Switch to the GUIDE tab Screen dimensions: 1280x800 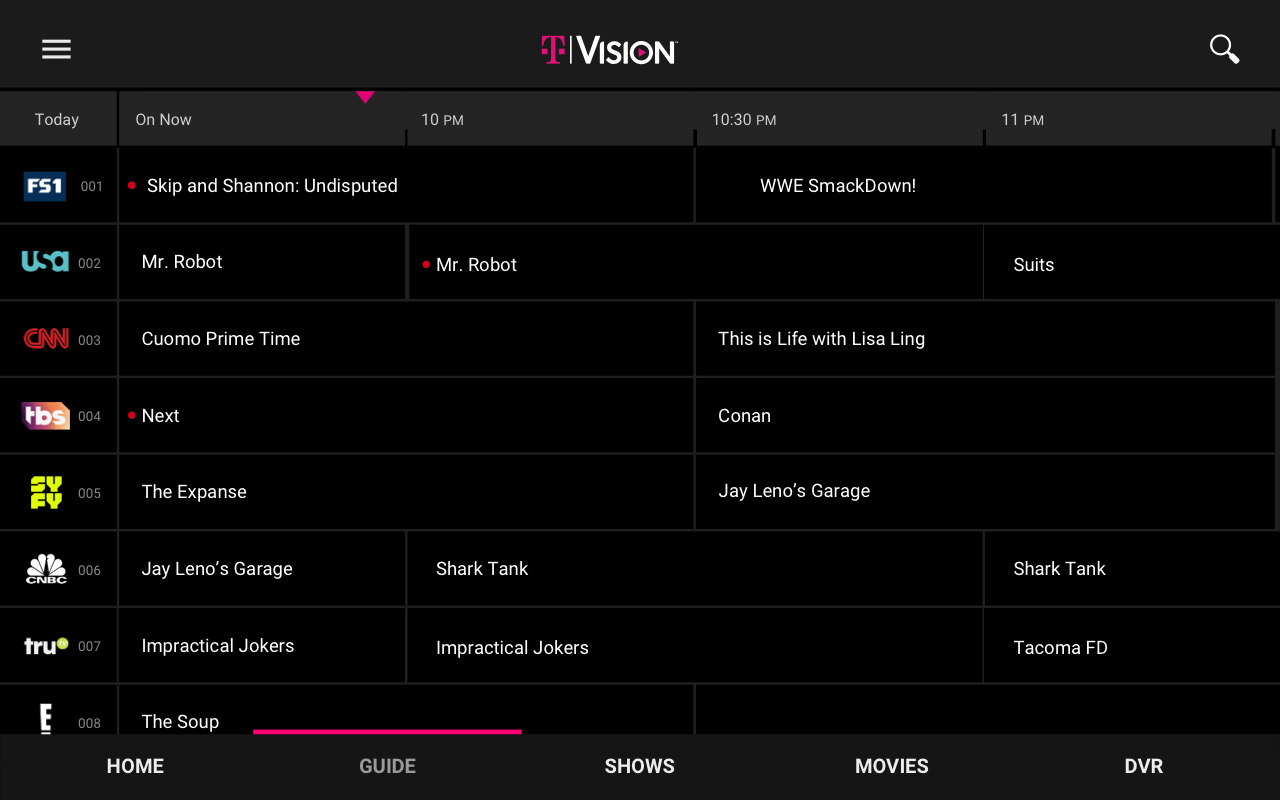tap(387, 766)
